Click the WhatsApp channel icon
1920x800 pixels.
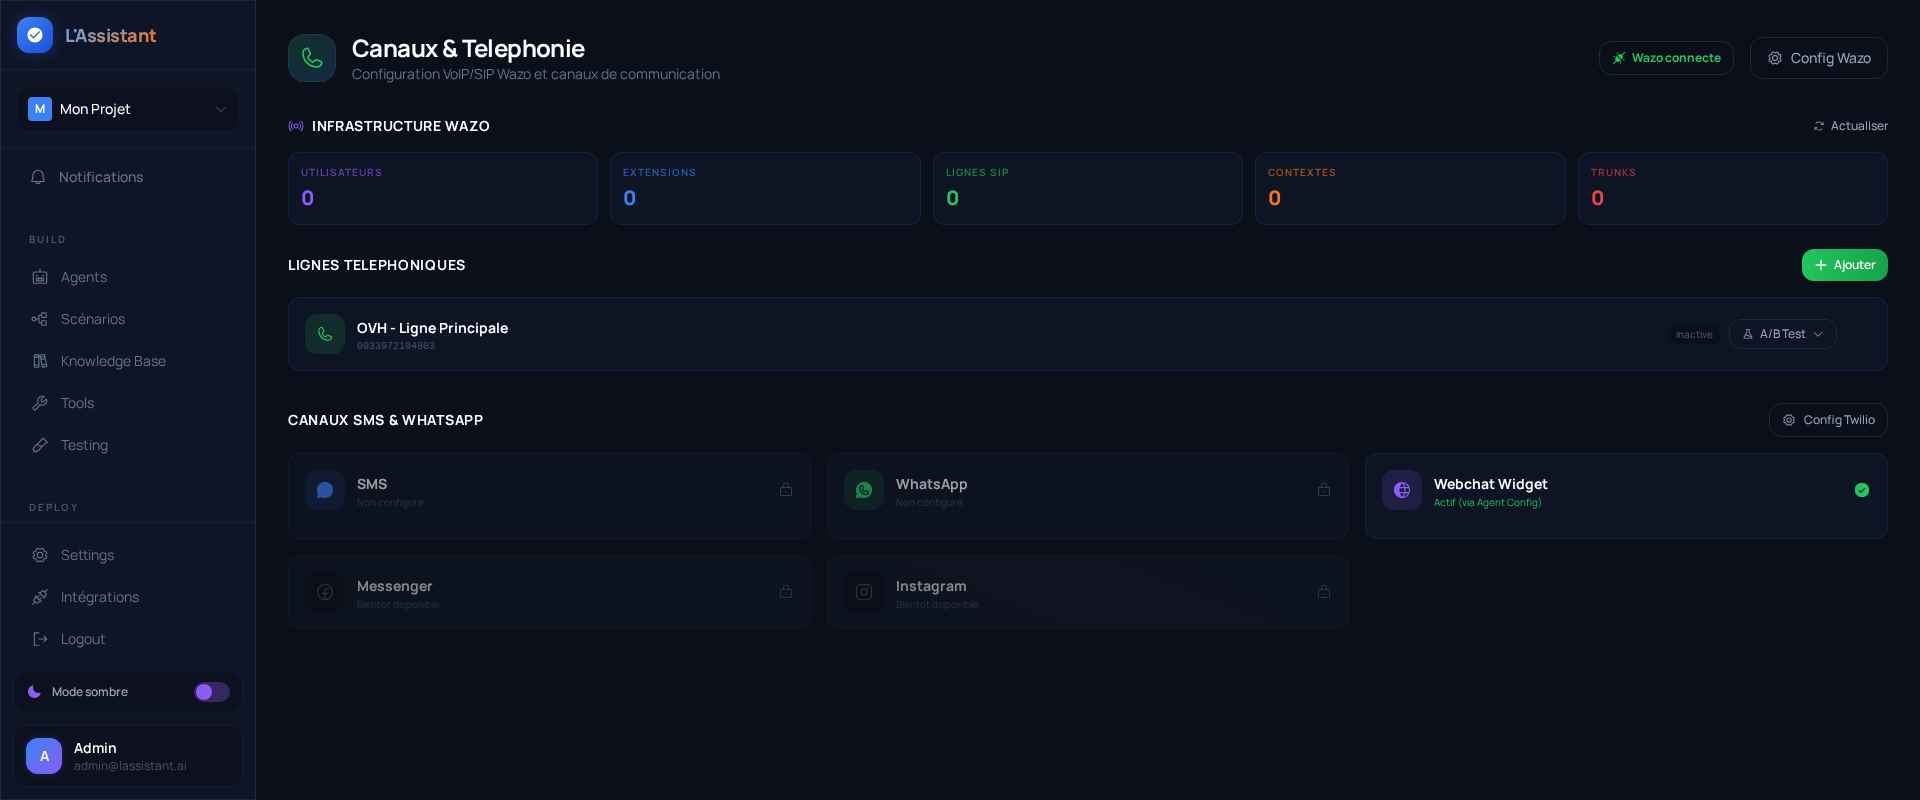click(x=864, y=490)
